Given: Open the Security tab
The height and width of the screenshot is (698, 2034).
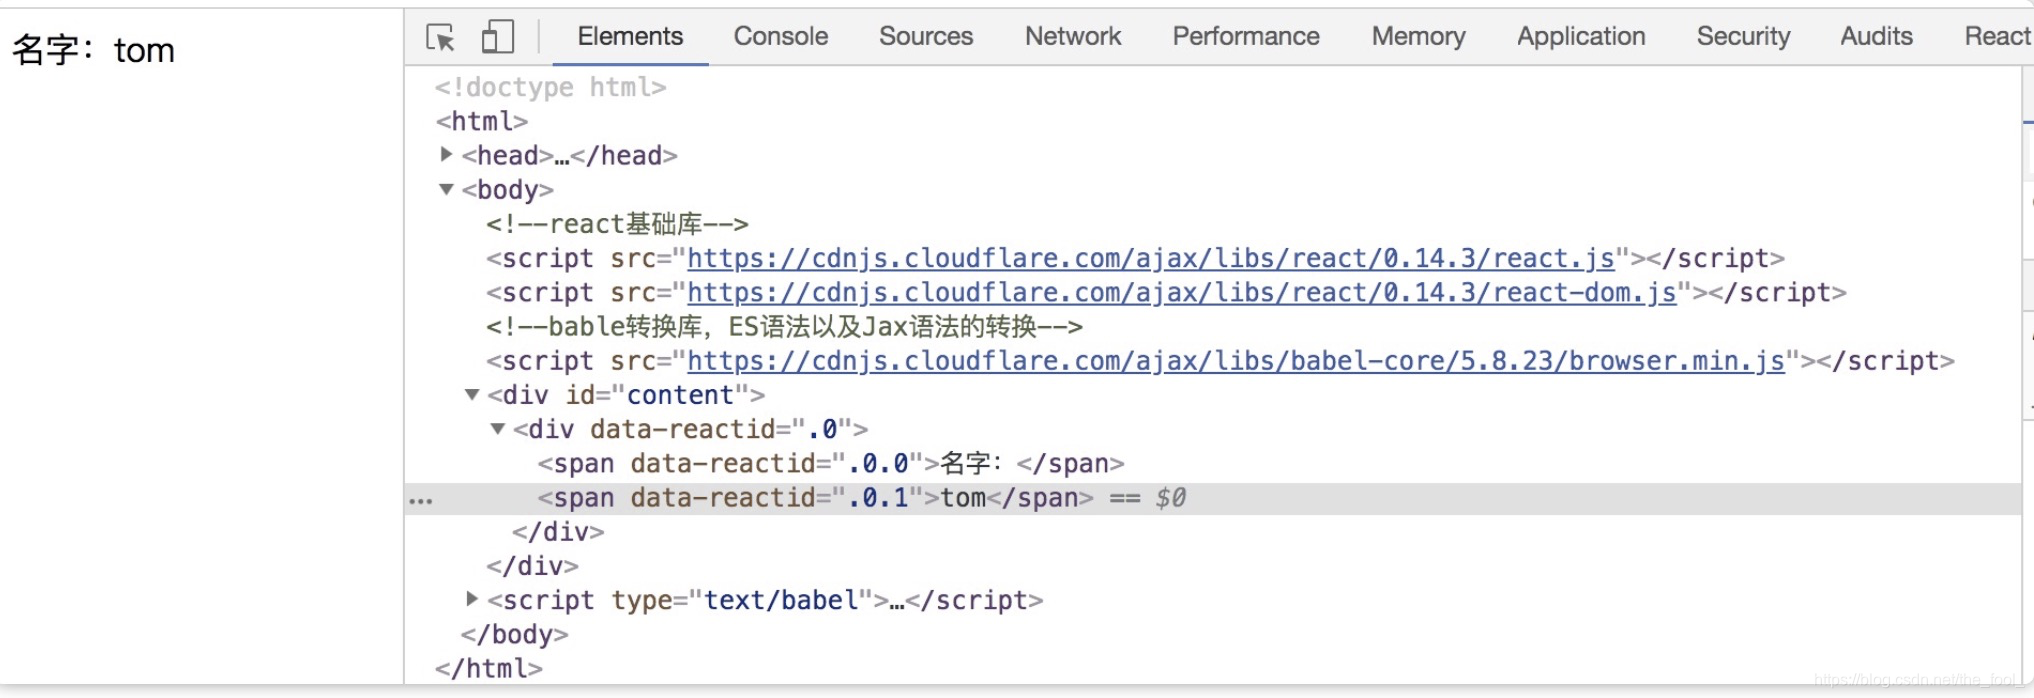Looking at the screenshot, I should (1743, 37).
